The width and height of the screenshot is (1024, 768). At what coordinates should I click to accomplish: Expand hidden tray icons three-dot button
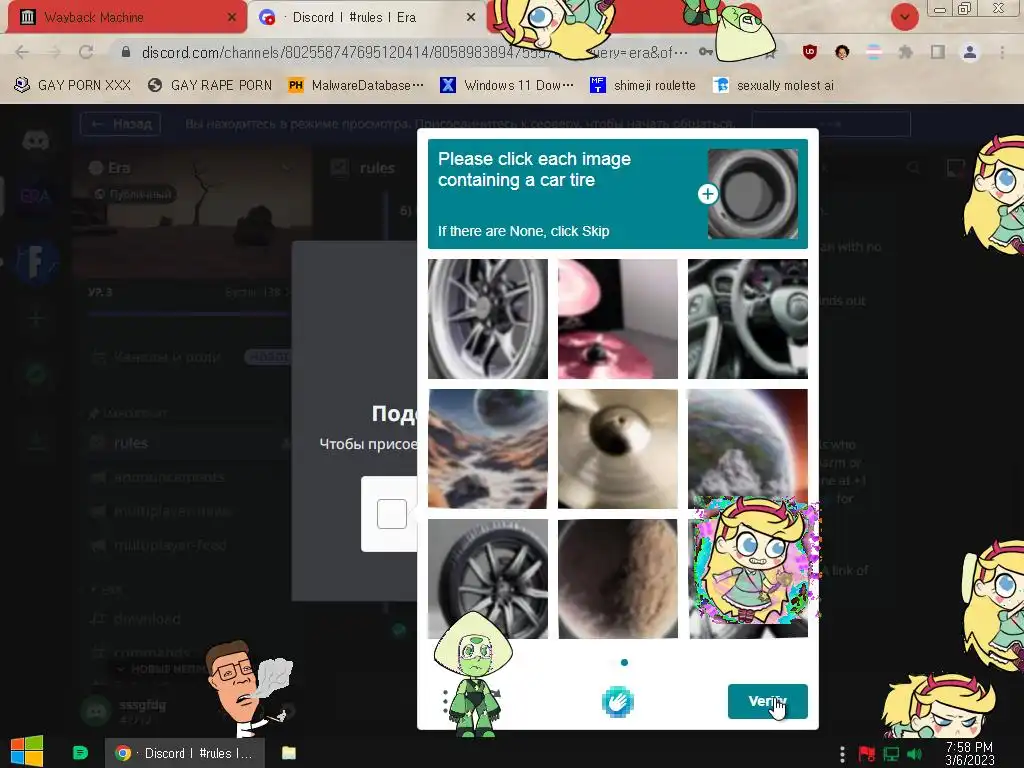coord(842,754)
